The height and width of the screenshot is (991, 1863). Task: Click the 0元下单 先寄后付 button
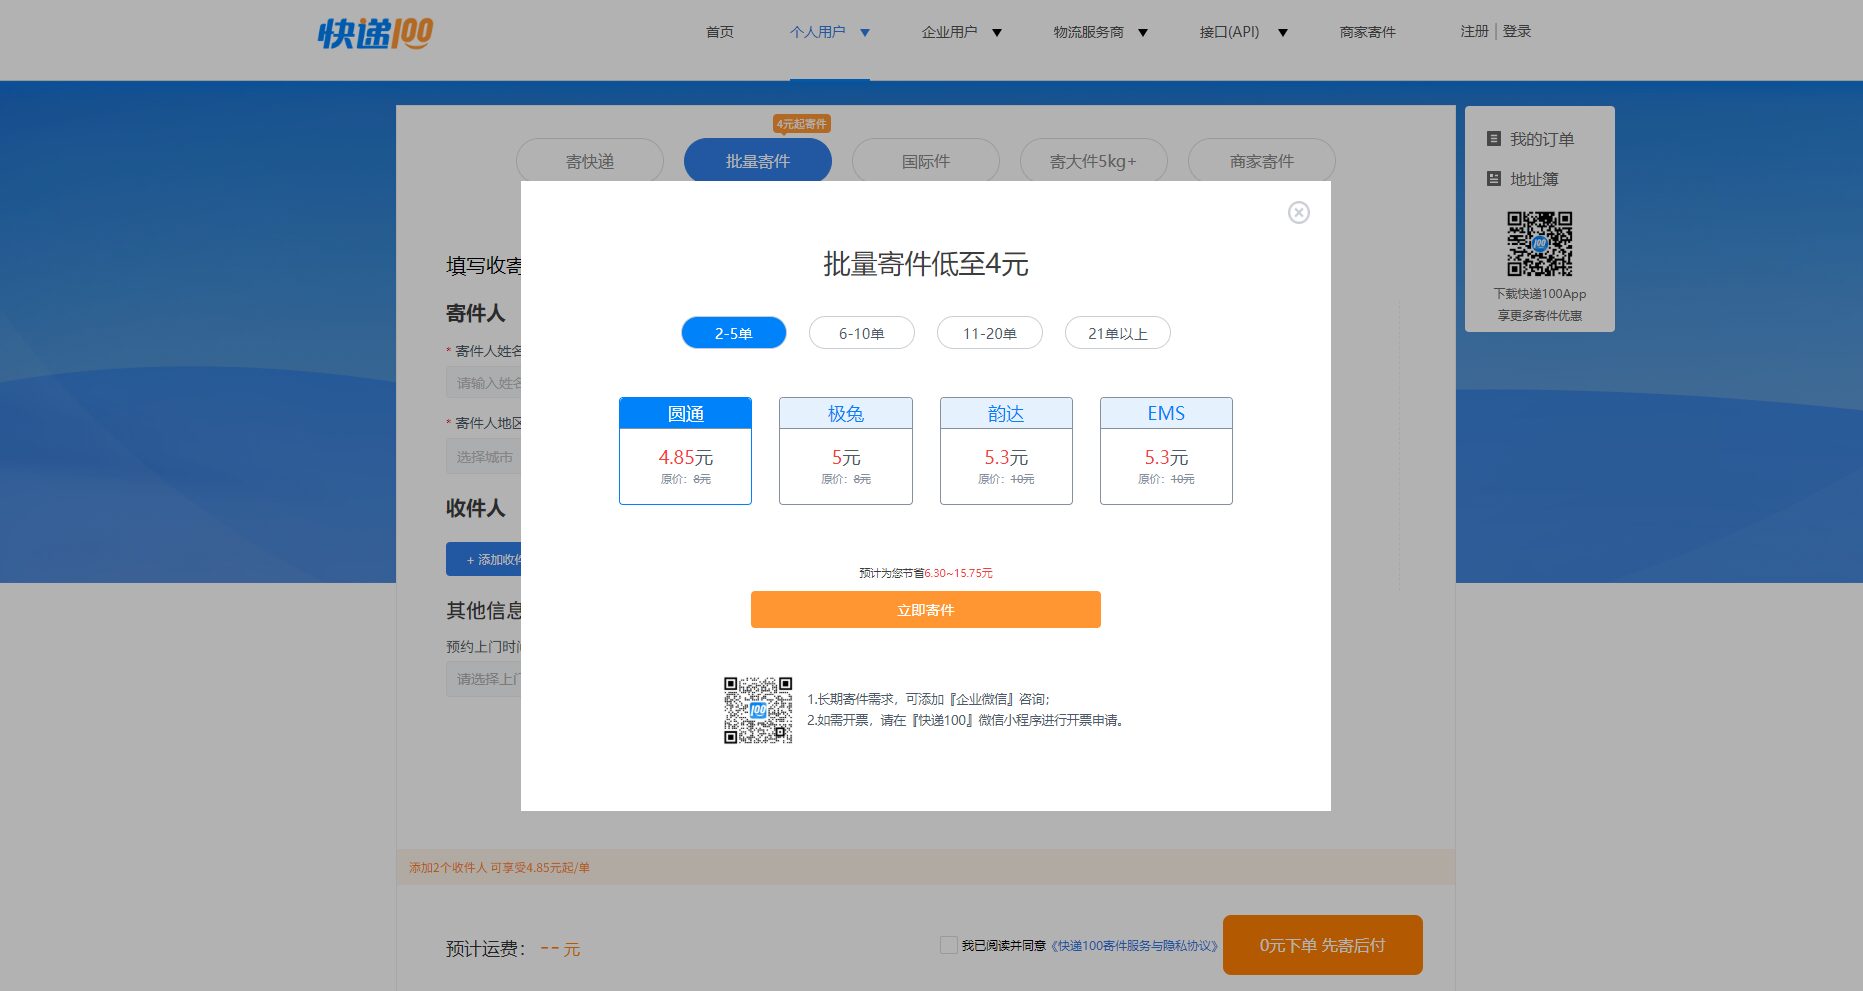[1322, 944]
